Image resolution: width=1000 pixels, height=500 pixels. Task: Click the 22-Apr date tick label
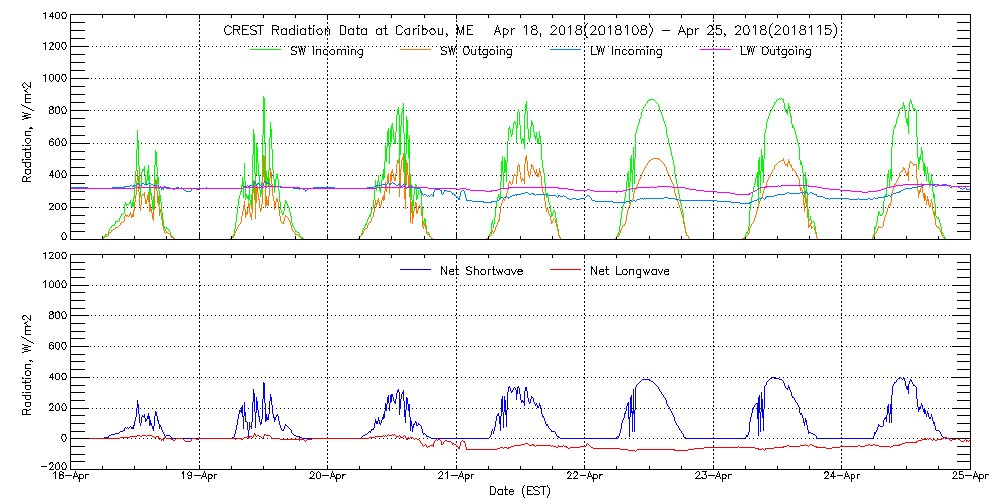[x=585, y=477]
